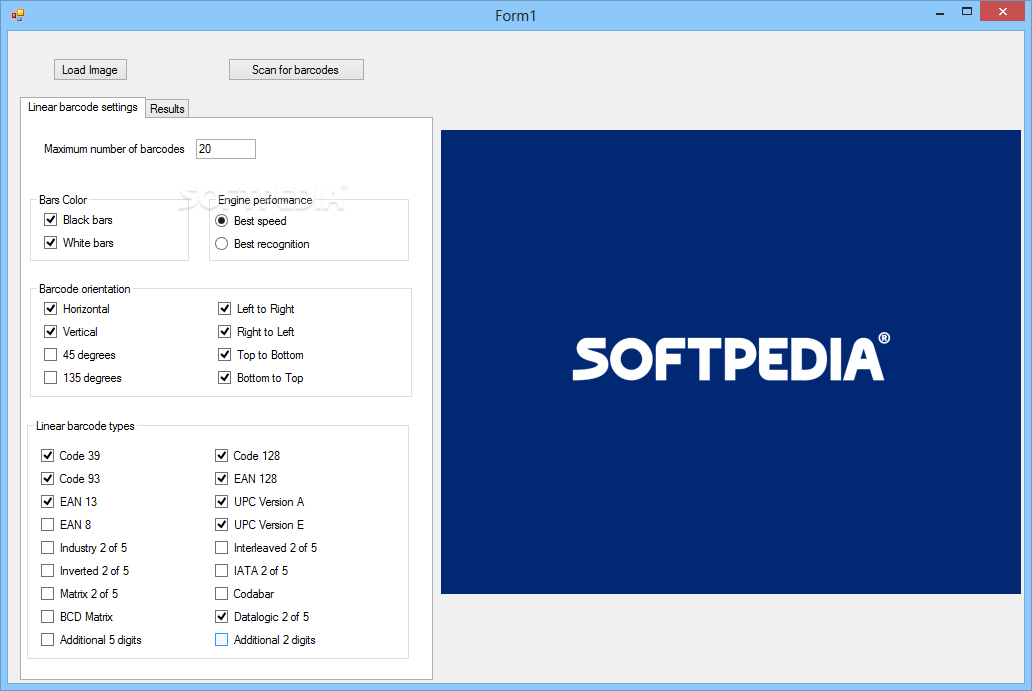Toggle the EAN 13 checkbox
Image resolution: width=1032 pixels, height=691 pixels.
(47, 501)
